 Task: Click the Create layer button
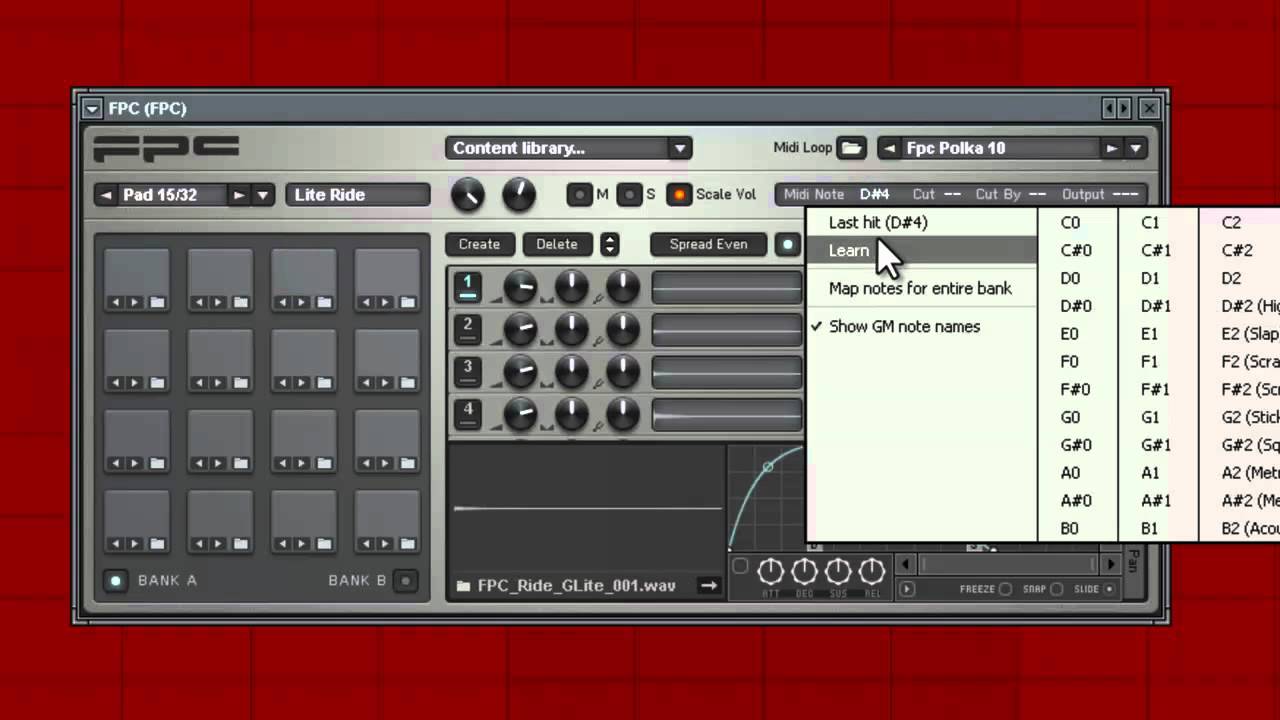click(x=479, y=244)
